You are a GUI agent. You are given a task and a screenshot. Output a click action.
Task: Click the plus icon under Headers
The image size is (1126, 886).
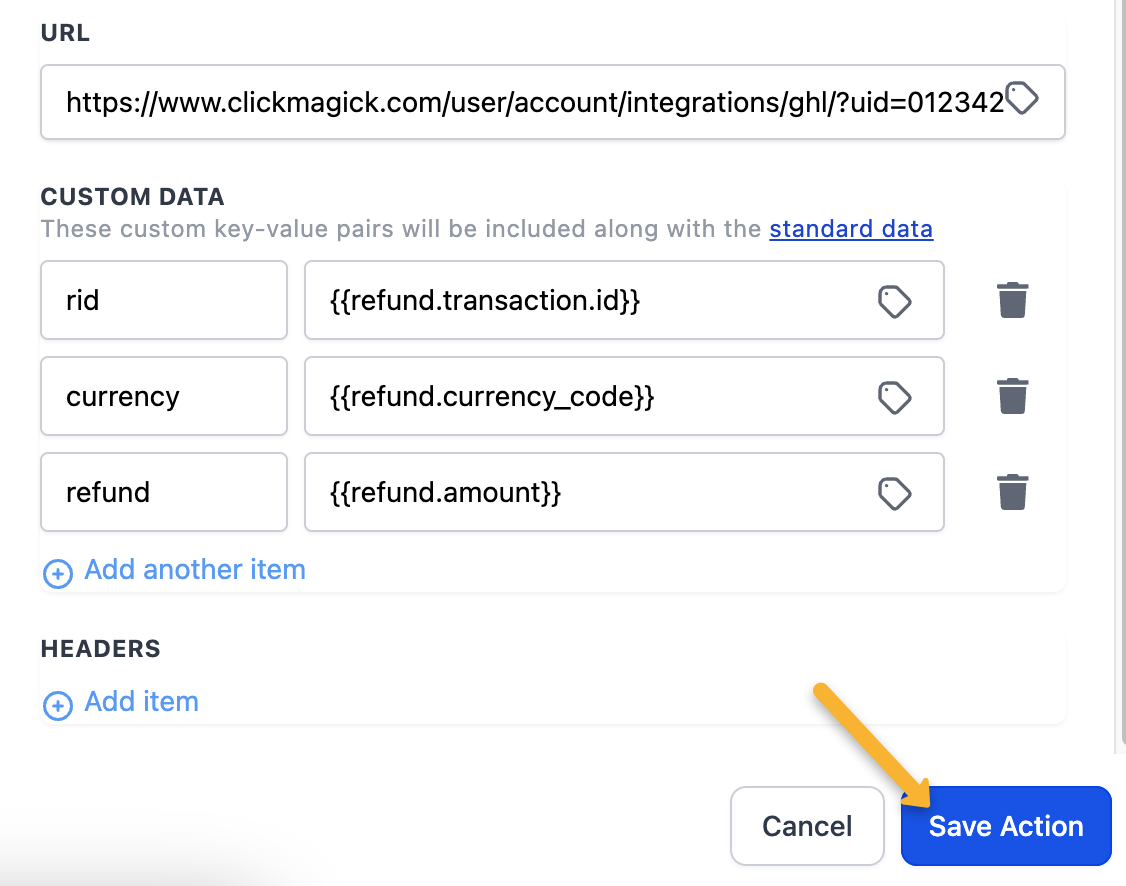click(x=58, y=705)
